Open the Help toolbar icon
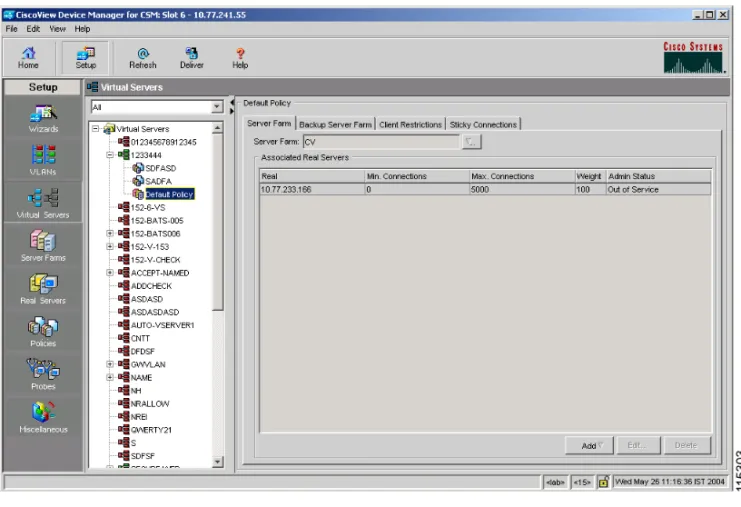Image resolution: width=741 pixels, height=507 pixels. (x=240, y=58)
